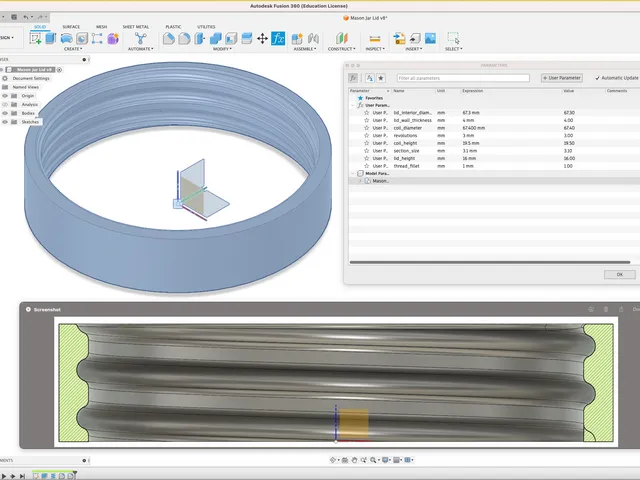Select the Joint tool icon

click(313, 38)
